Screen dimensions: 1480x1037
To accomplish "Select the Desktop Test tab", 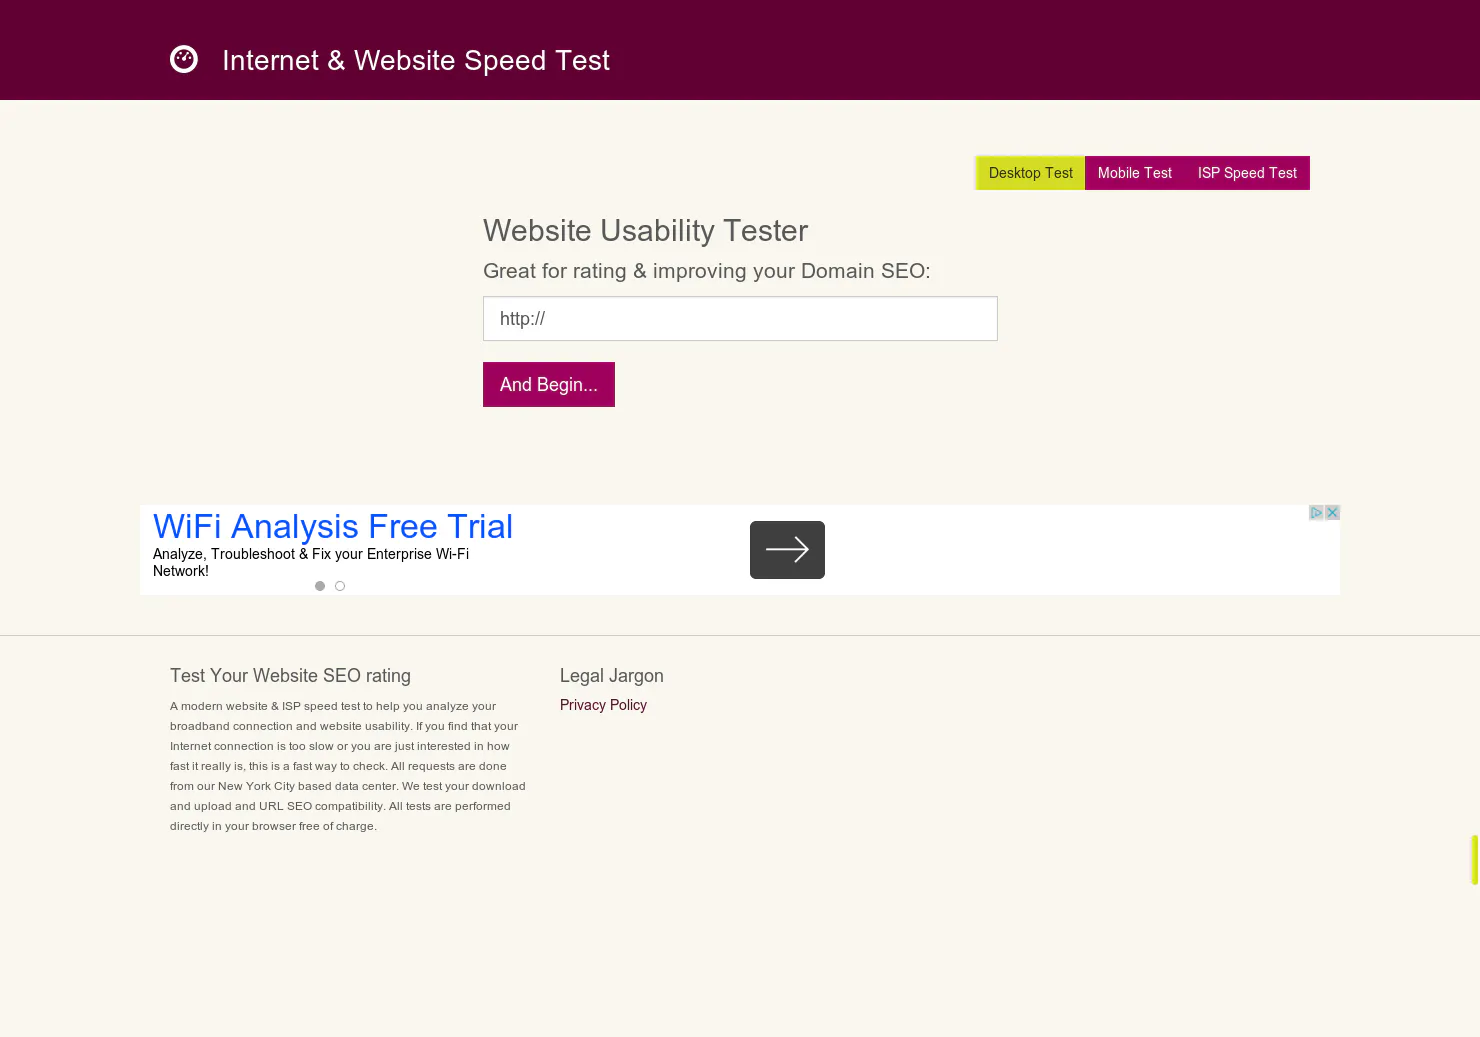I will coord(1030,173).
